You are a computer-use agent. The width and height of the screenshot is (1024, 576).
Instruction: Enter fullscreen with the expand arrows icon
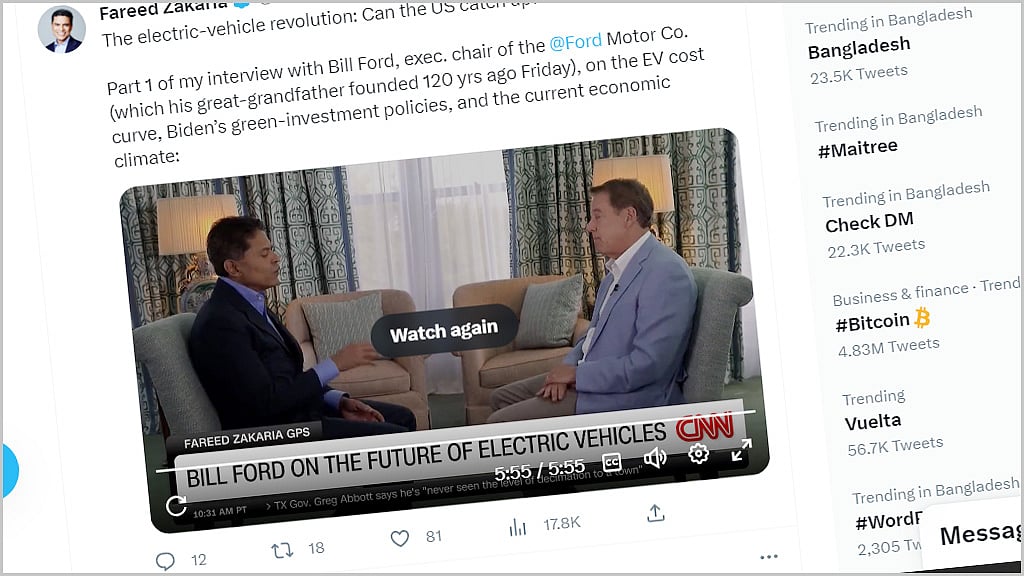741,449
